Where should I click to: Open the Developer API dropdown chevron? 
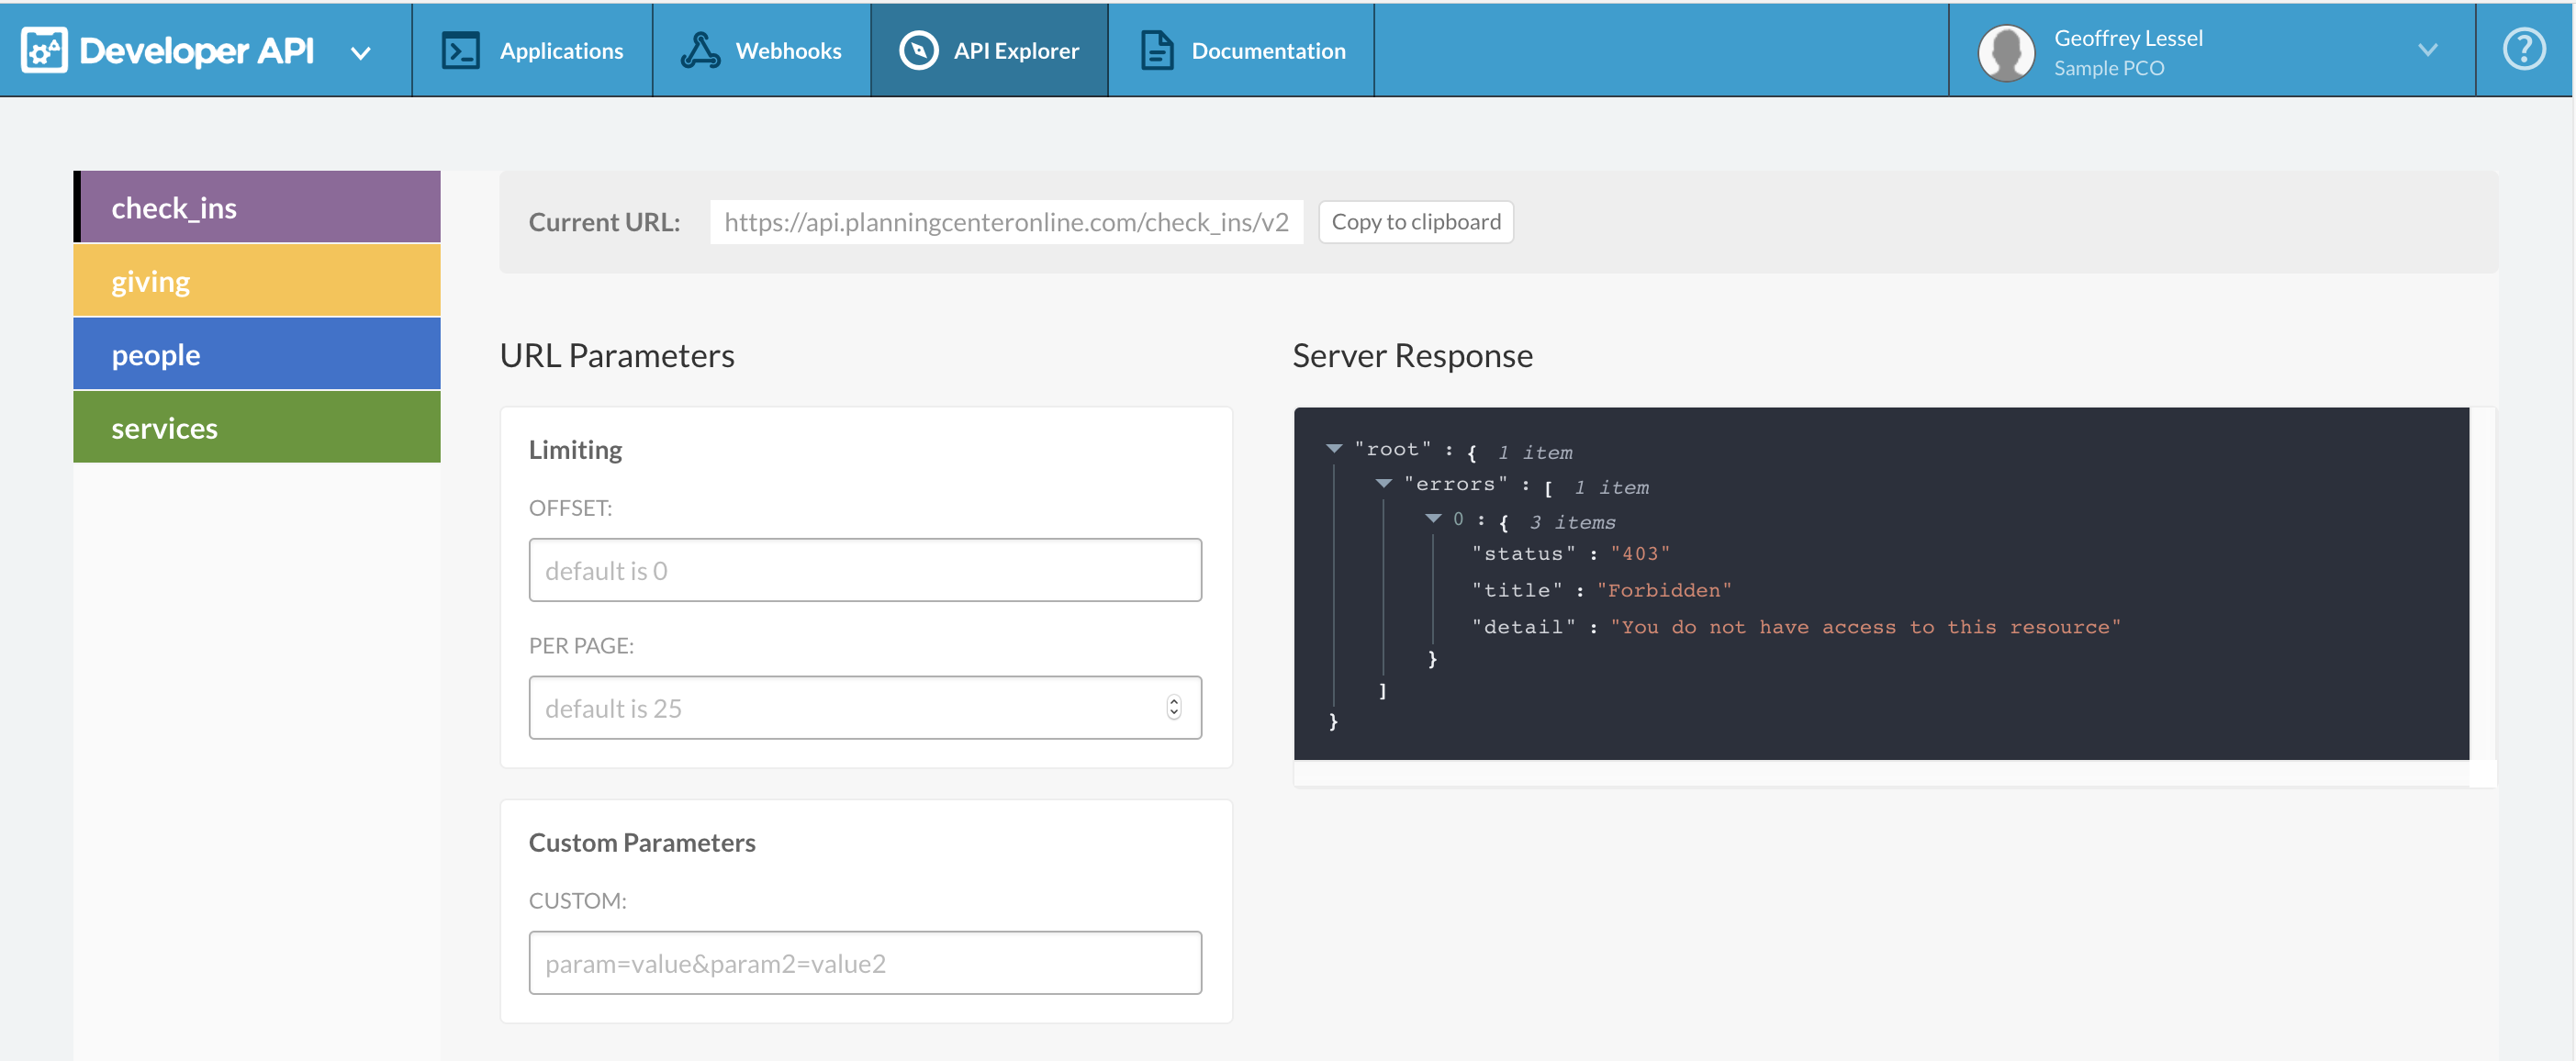[x=361, y=53]
